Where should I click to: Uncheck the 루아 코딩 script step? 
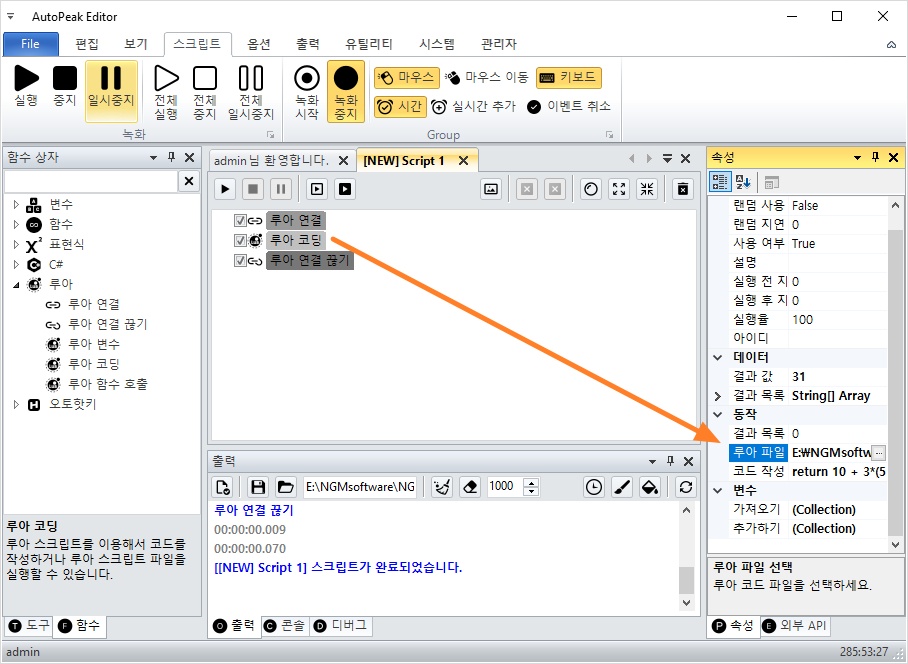tap(240, 240)
